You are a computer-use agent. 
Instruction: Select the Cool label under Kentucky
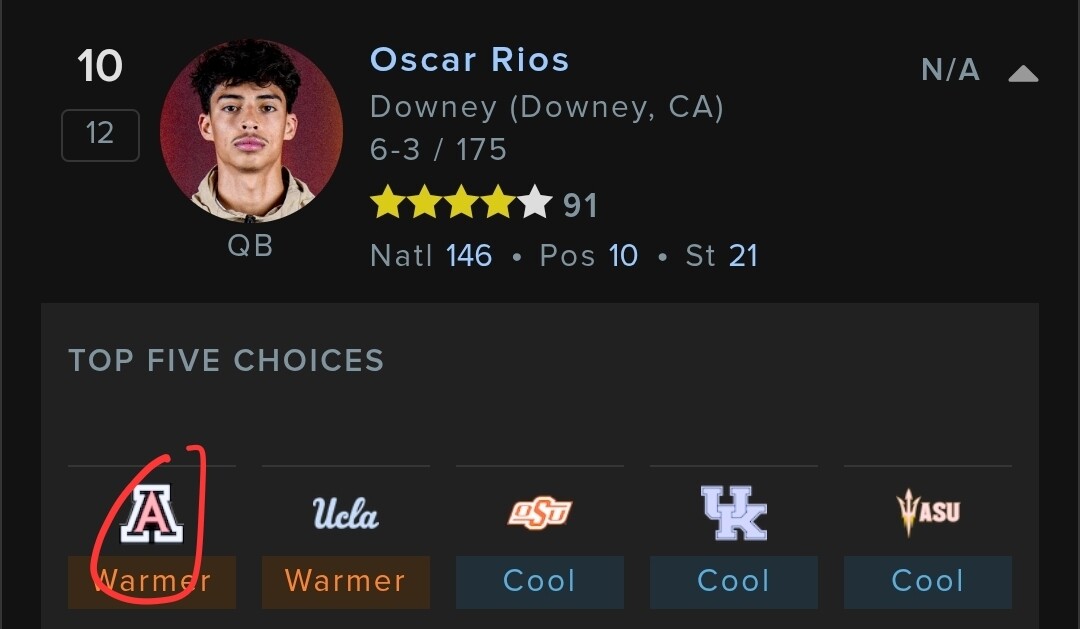pyautogui.click(x=733, y=581)
